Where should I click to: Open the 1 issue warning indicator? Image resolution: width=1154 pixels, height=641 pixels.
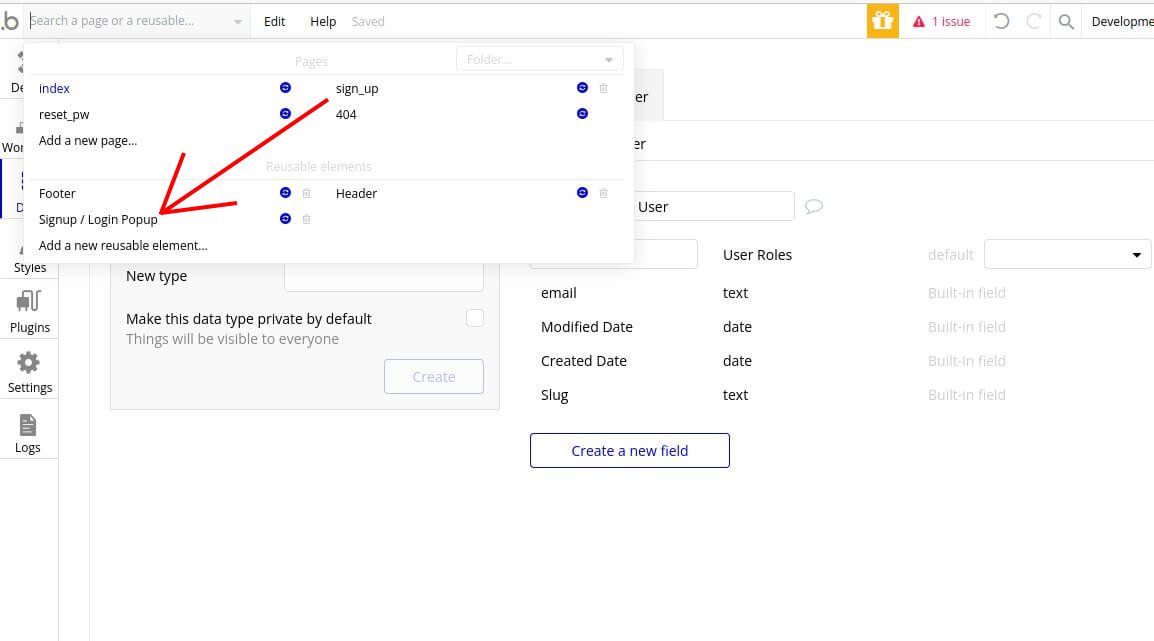pos(941,21)
